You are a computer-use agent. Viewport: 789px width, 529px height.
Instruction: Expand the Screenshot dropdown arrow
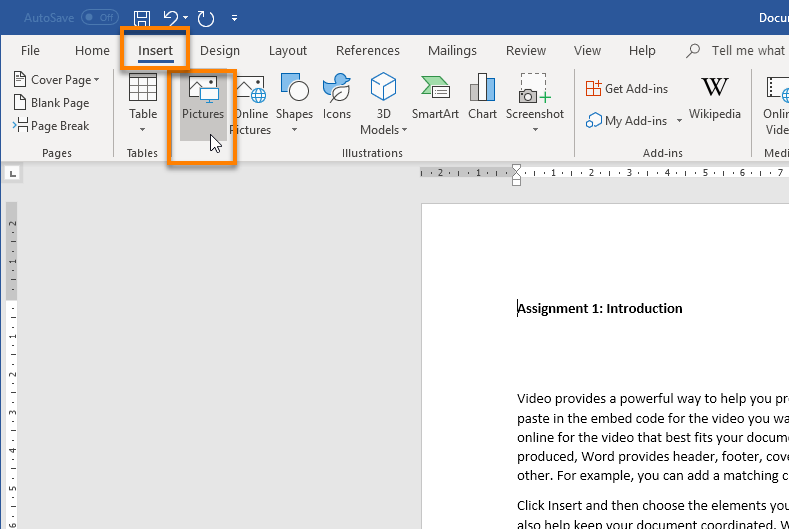click(535, 130)
